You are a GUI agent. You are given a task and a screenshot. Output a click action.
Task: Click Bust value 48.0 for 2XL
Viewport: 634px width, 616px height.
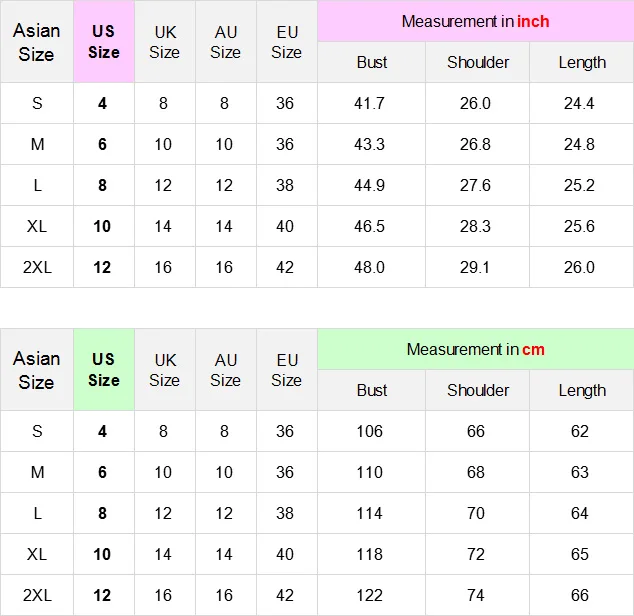[x=371, y=267]
